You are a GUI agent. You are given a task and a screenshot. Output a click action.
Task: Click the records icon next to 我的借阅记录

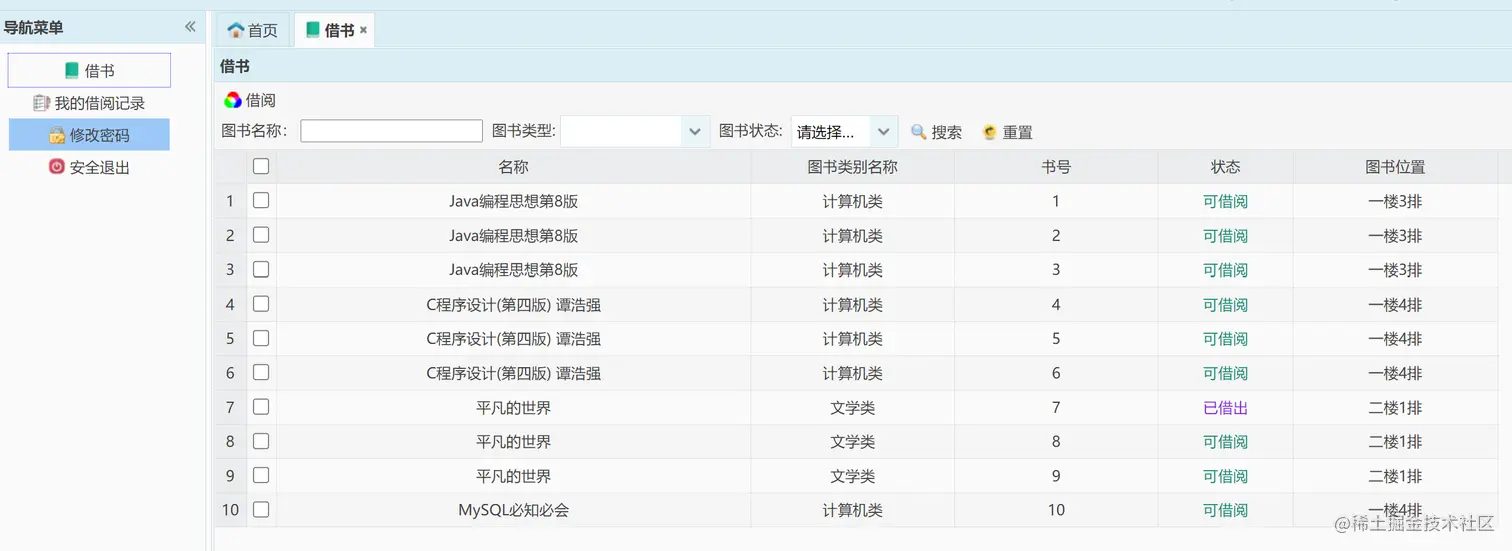point(41,103)
